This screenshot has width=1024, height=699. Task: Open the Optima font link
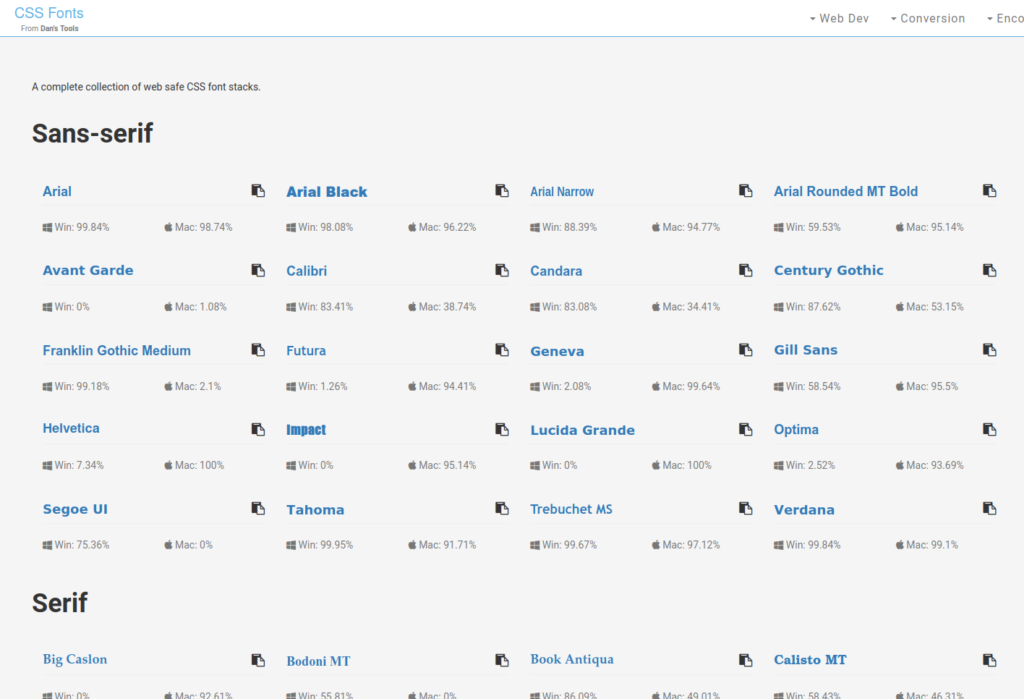(x=796, y=429)
